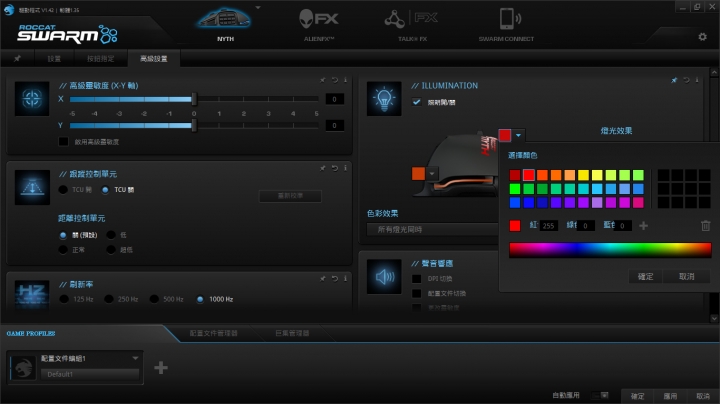This screenshot has width=720, height=404.
Task: Add custom color with plus icon
Action: click(643, 225)
